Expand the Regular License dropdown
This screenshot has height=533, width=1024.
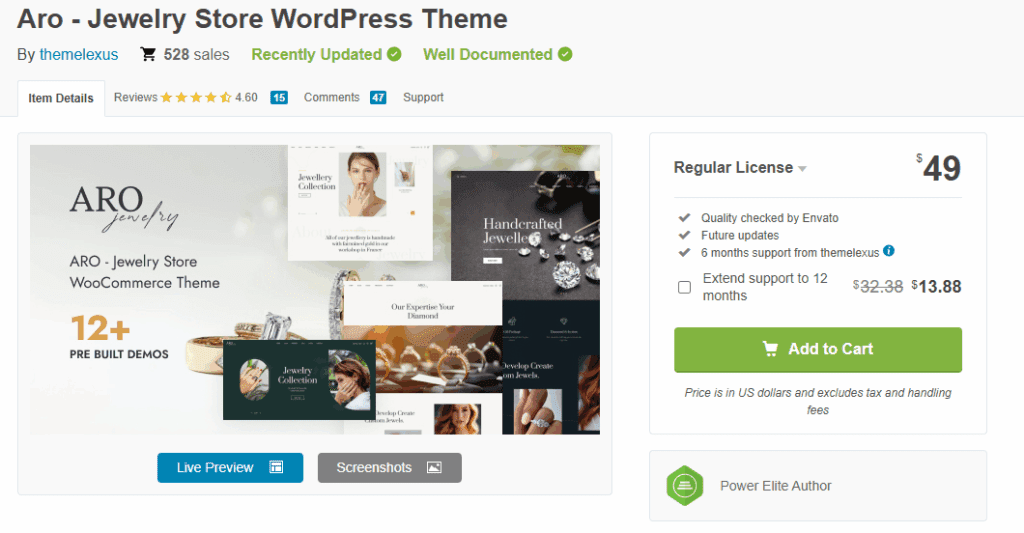[x=740, y=168]
